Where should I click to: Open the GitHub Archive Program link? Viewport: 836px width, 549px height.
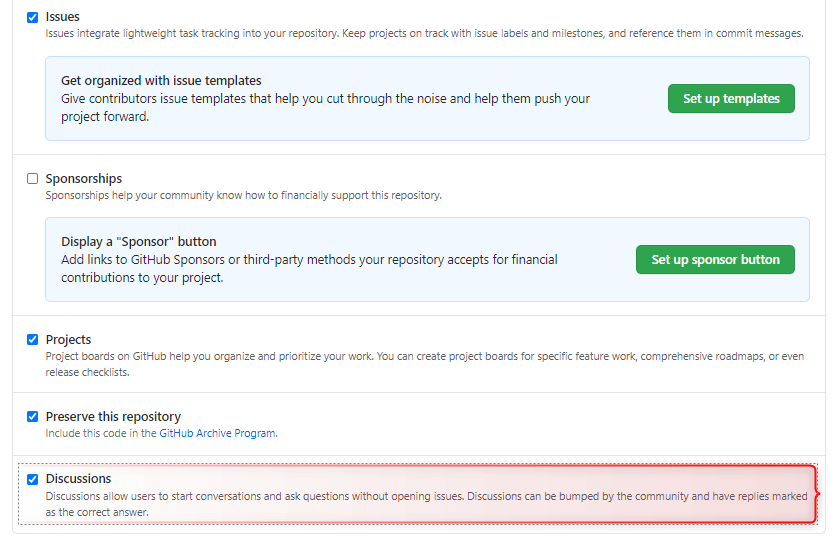coord(217,434)
